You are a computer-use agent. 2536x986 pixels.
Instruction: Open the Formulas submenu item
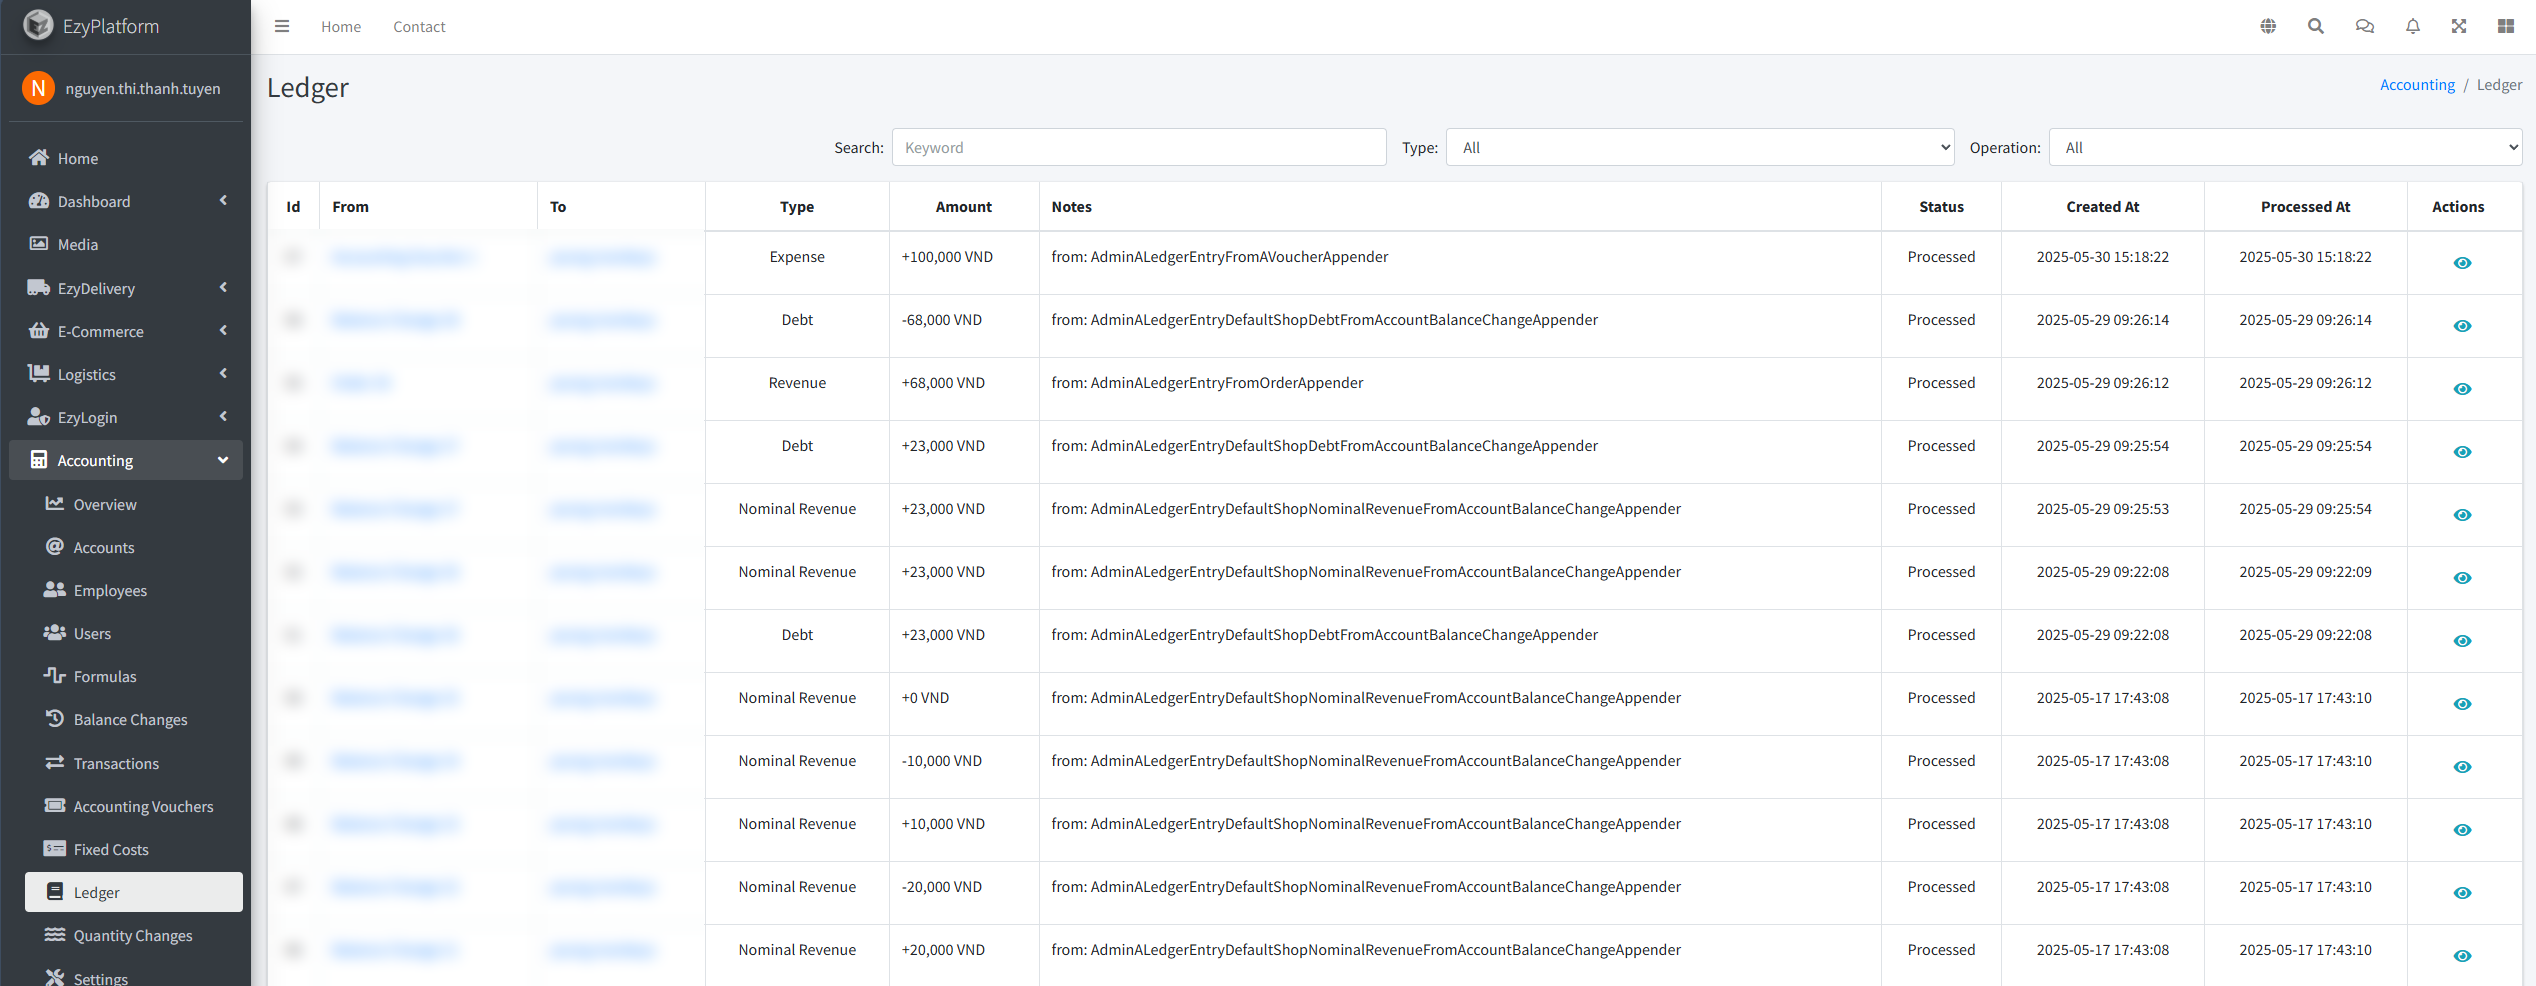coord(134,676)
